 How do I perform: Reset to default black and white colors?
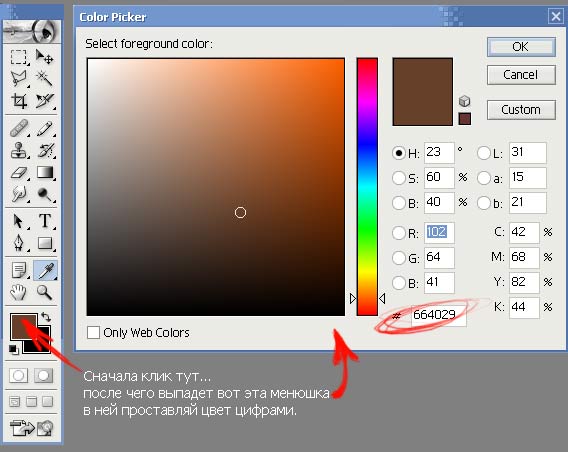click(13, 350)
